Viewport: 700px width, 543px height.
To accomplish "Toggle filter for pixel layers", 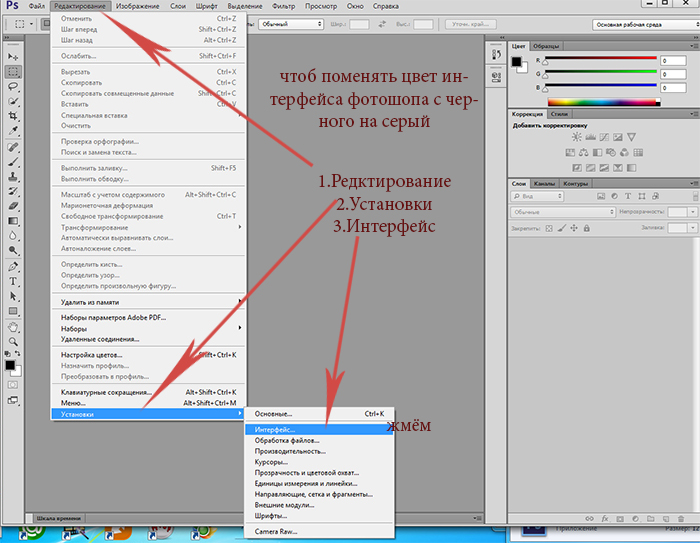I will [601, 196].
